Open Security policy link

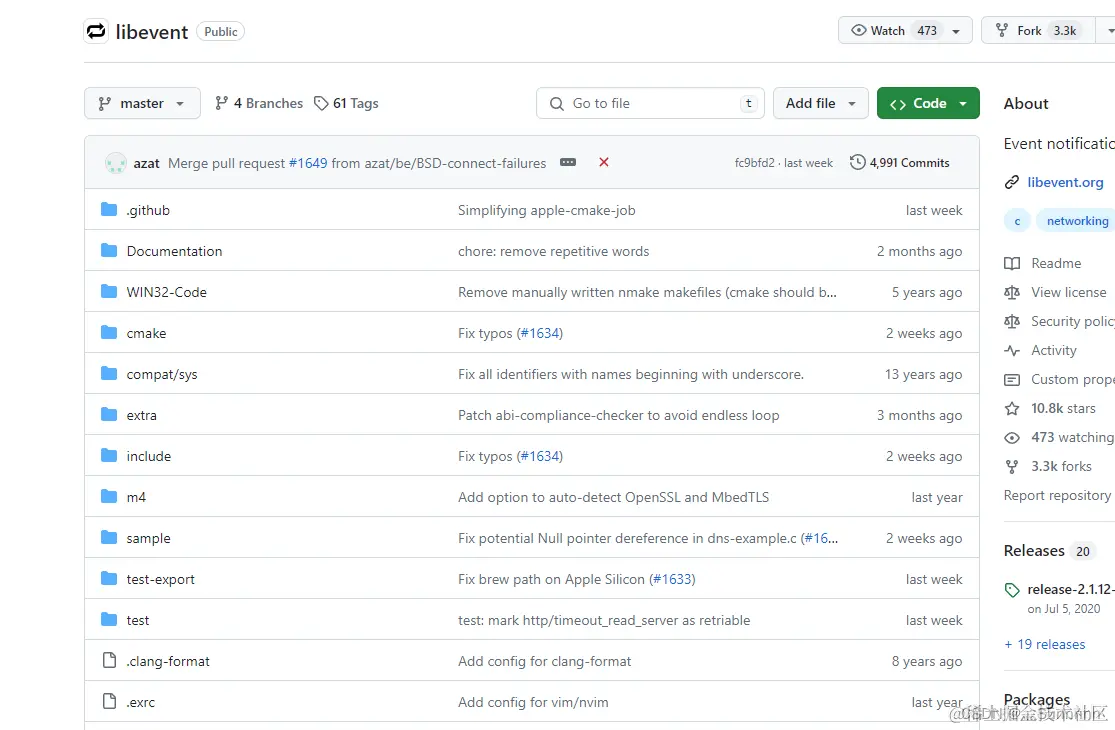click(x=1072, y=321)
